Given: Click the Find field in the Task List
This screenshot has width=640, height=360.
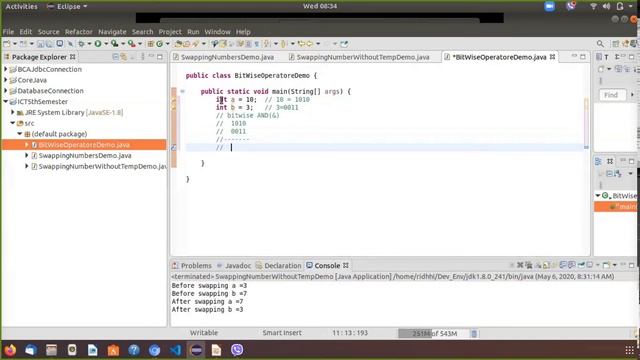Looking at the screenshot, I should point(612,95).
